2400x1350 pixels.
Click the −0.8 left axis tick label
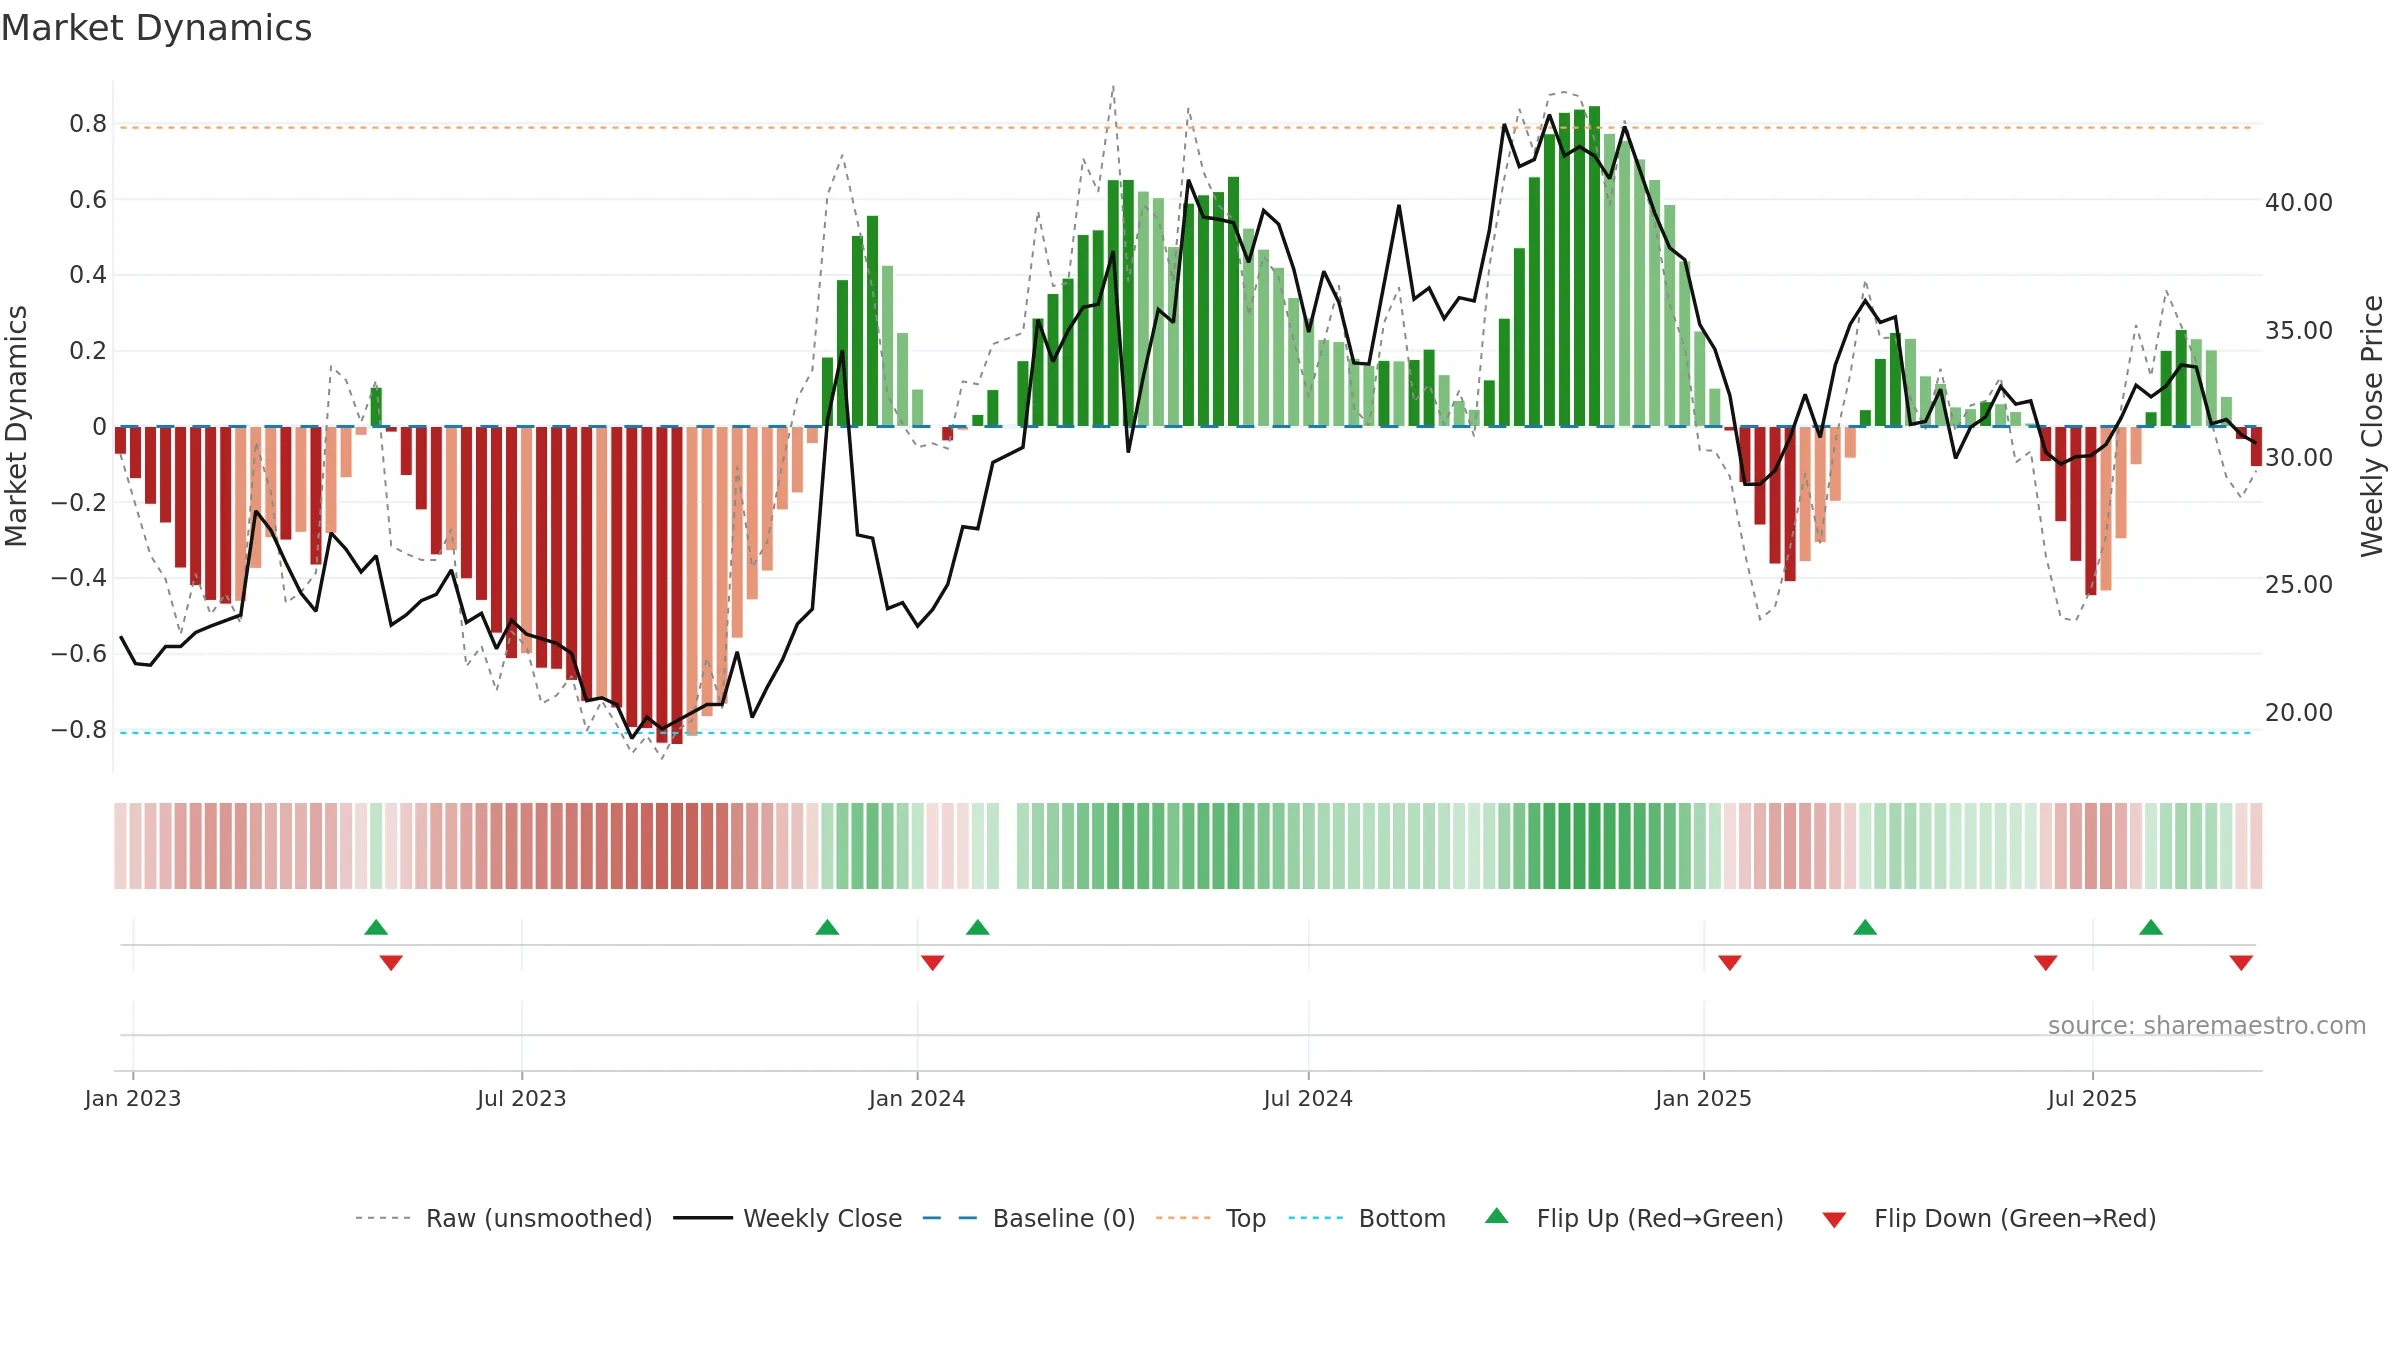point(79,729)
